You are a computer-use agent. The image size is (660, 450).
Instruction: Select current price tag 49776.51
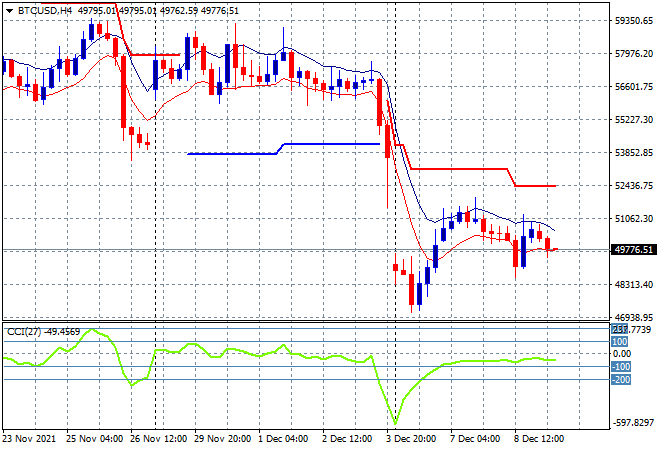coord(633,250)
